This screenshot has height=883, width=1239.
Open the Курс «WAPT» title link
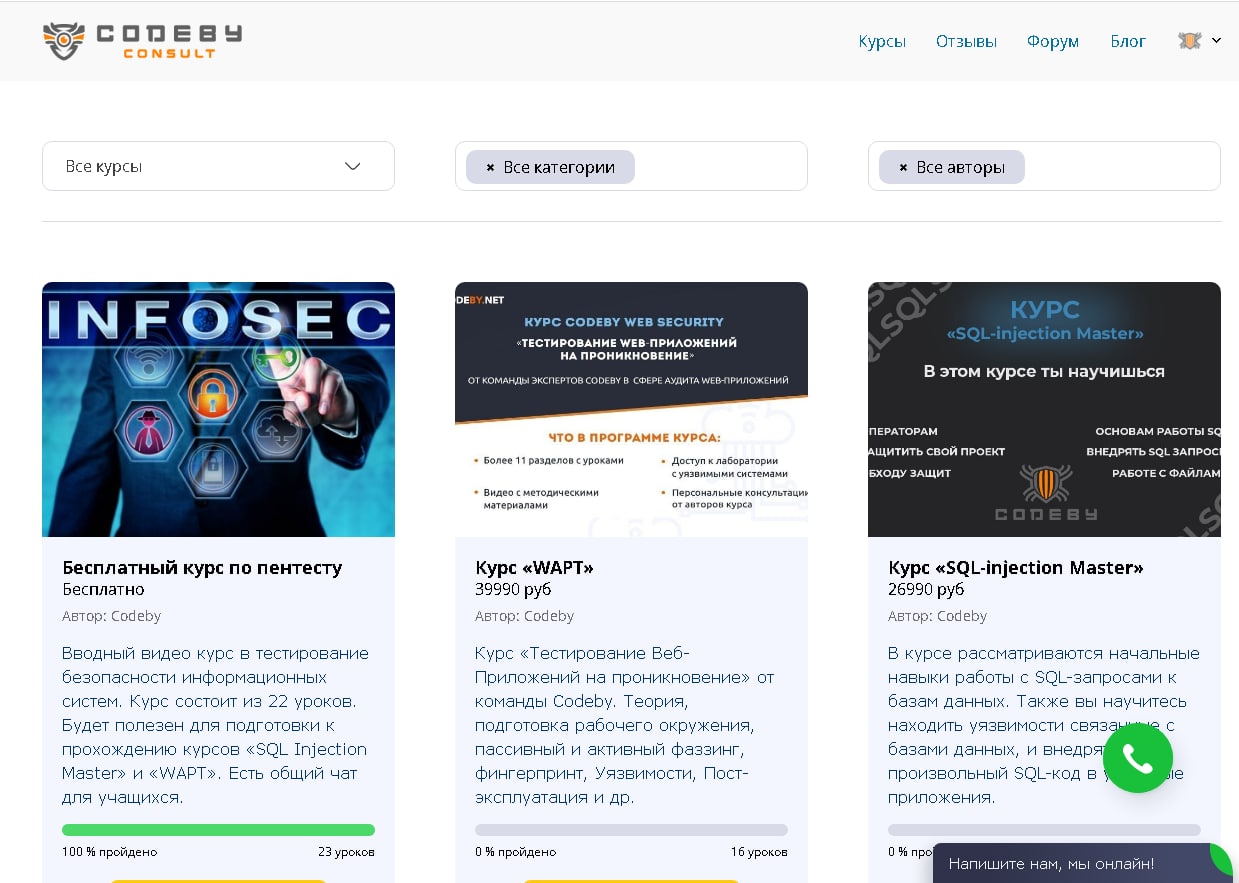click(534, 568)
